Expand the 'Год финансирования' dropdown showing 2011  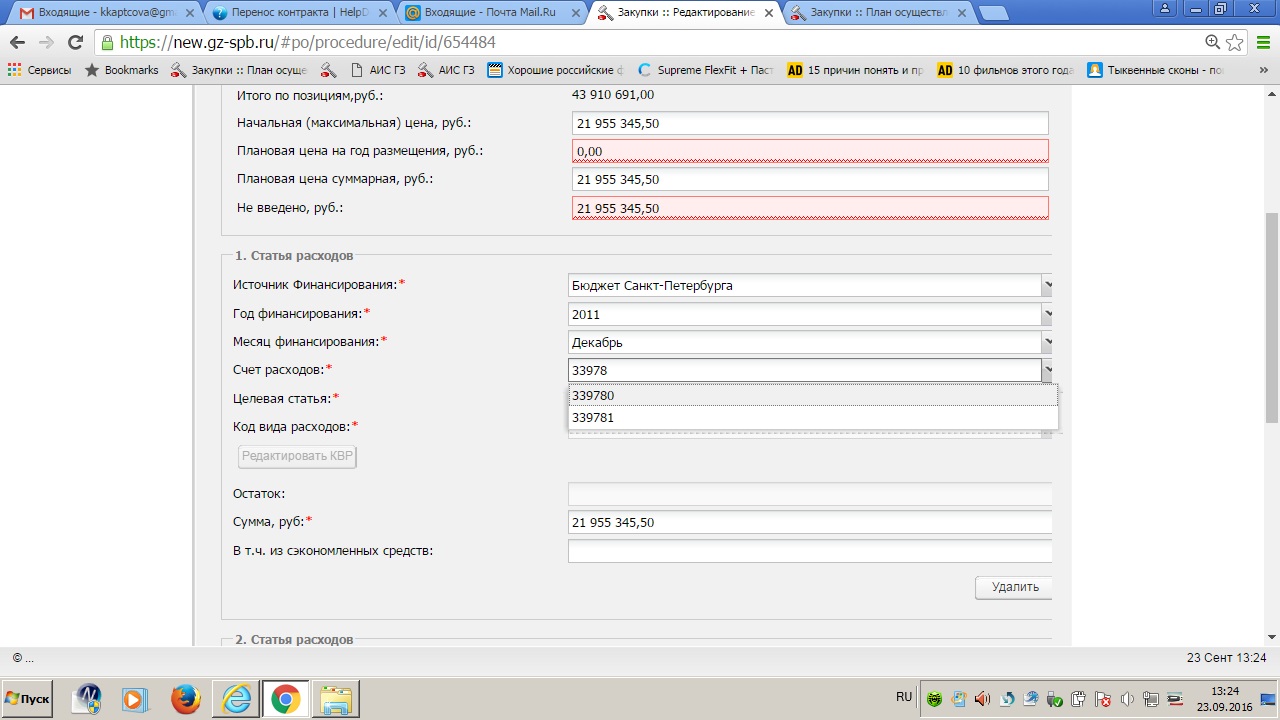click(1047, 314)
